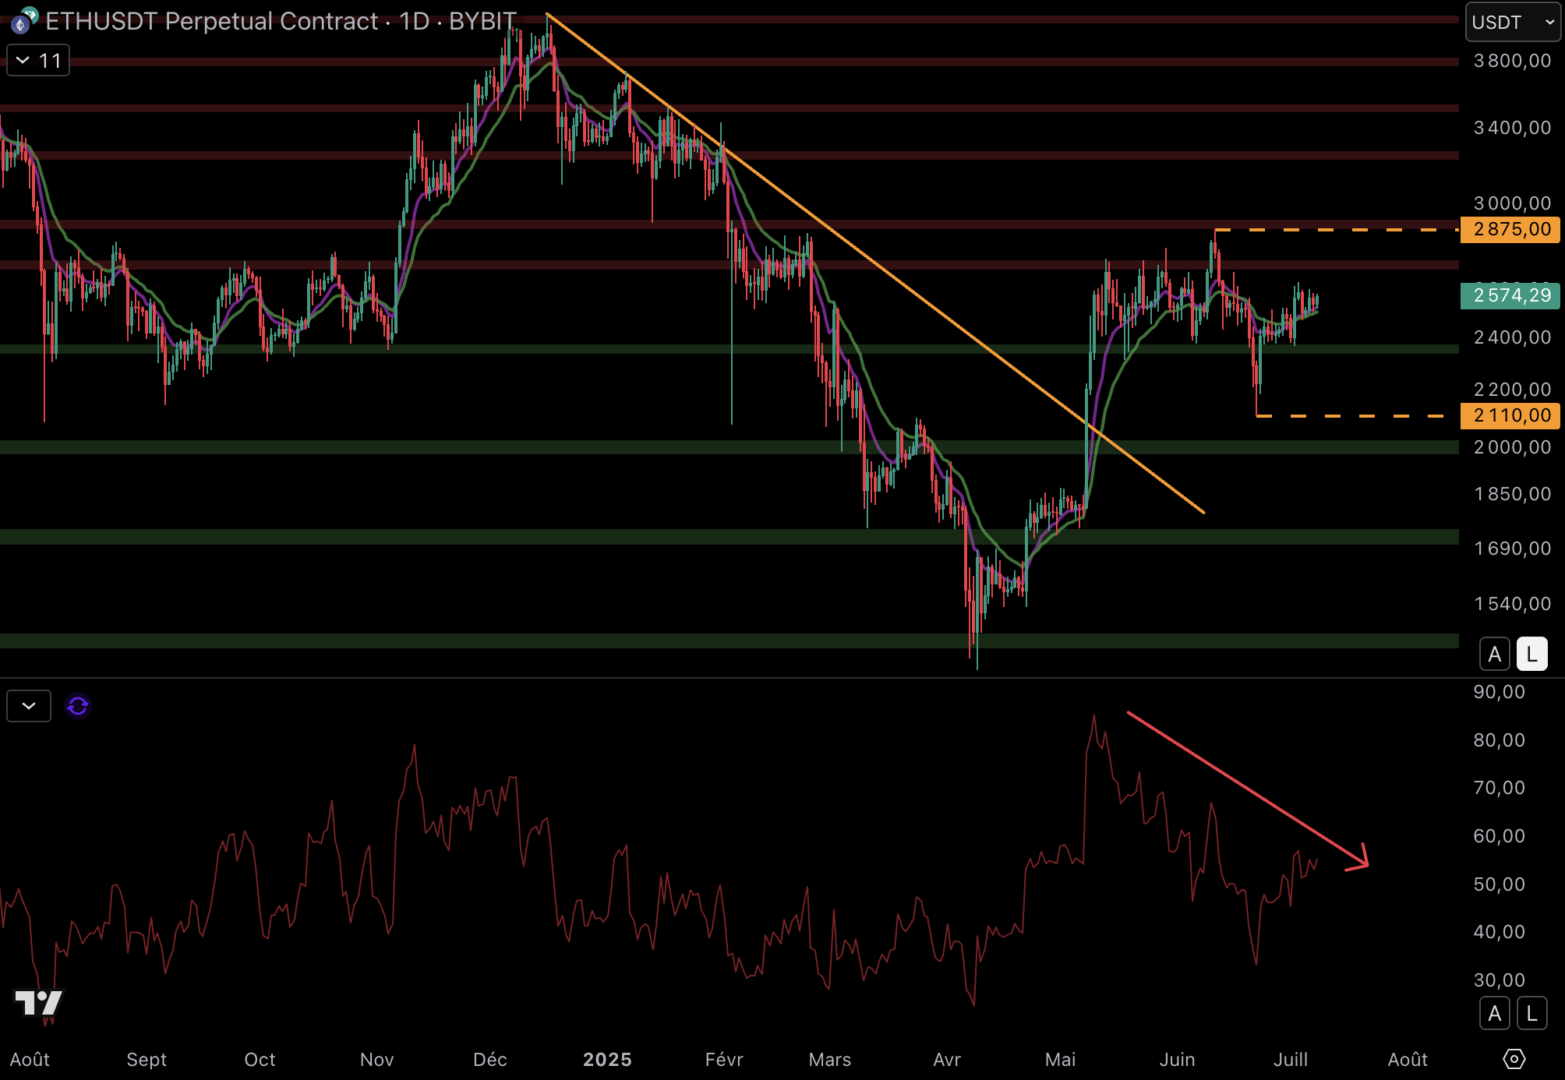This screenshot has height=1080, width=1565.
Task: Click the 1 690,00 price axis label
Action: pos(1512,548)
